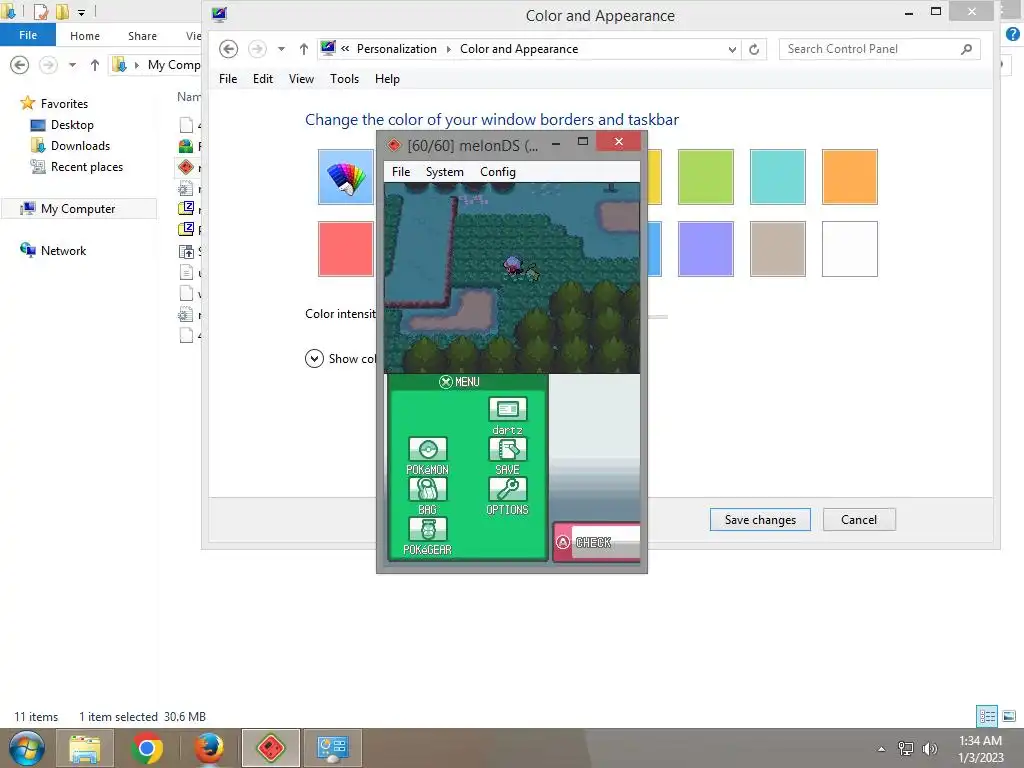The height and width of the screenshot is (768, 1024).
Task: Switch to Home tab in Explorer ribbon
Action: [85, 36]
